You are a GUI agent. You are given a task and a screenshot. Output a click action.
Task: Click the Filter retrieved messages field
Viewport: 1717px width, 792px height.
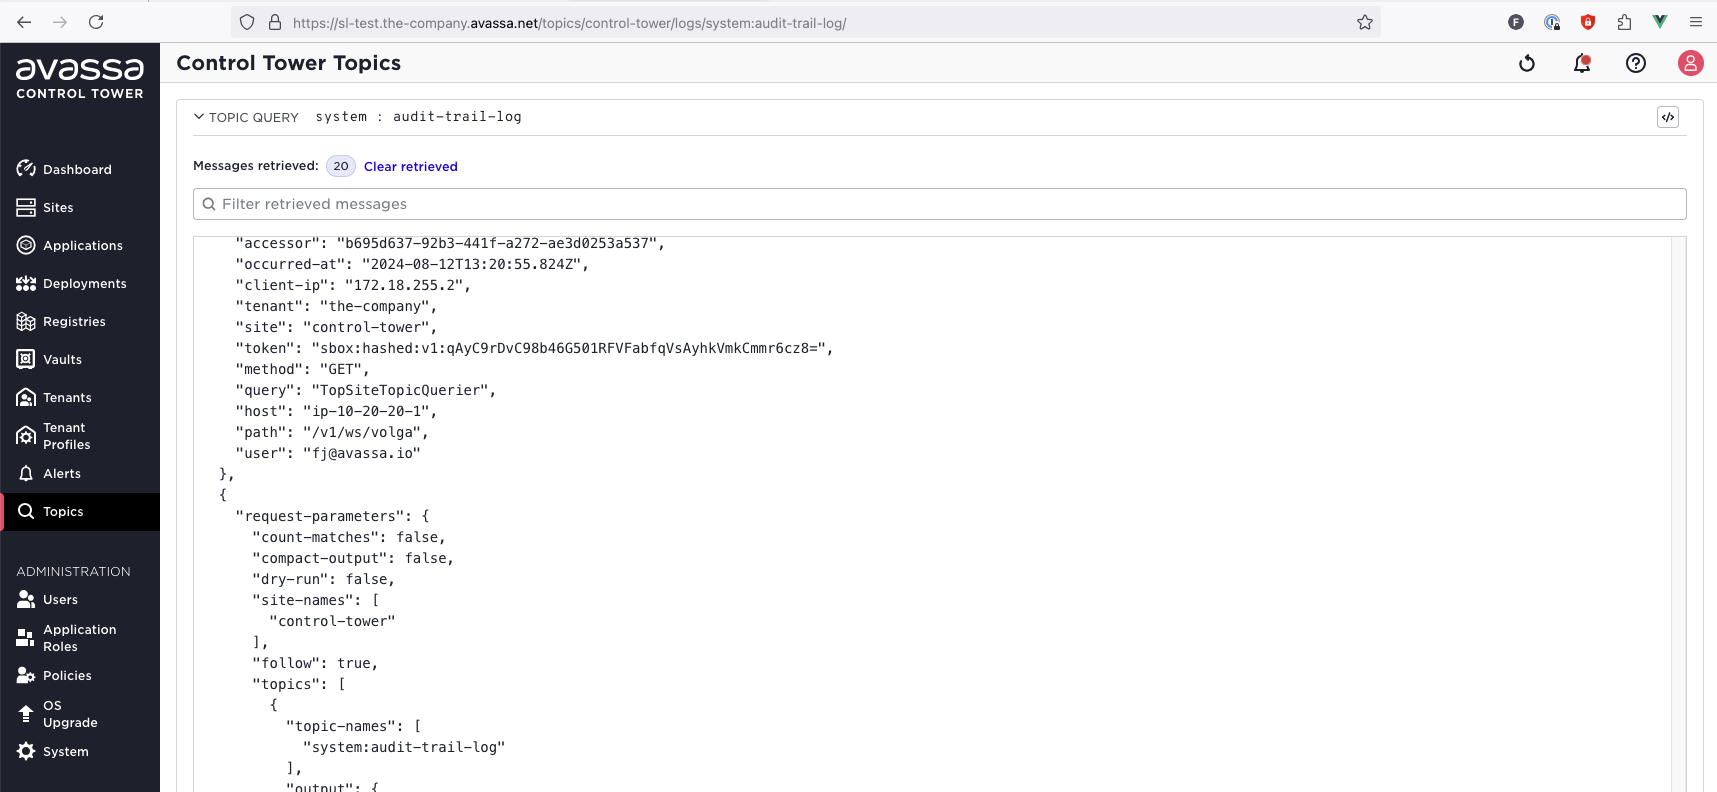939,204
